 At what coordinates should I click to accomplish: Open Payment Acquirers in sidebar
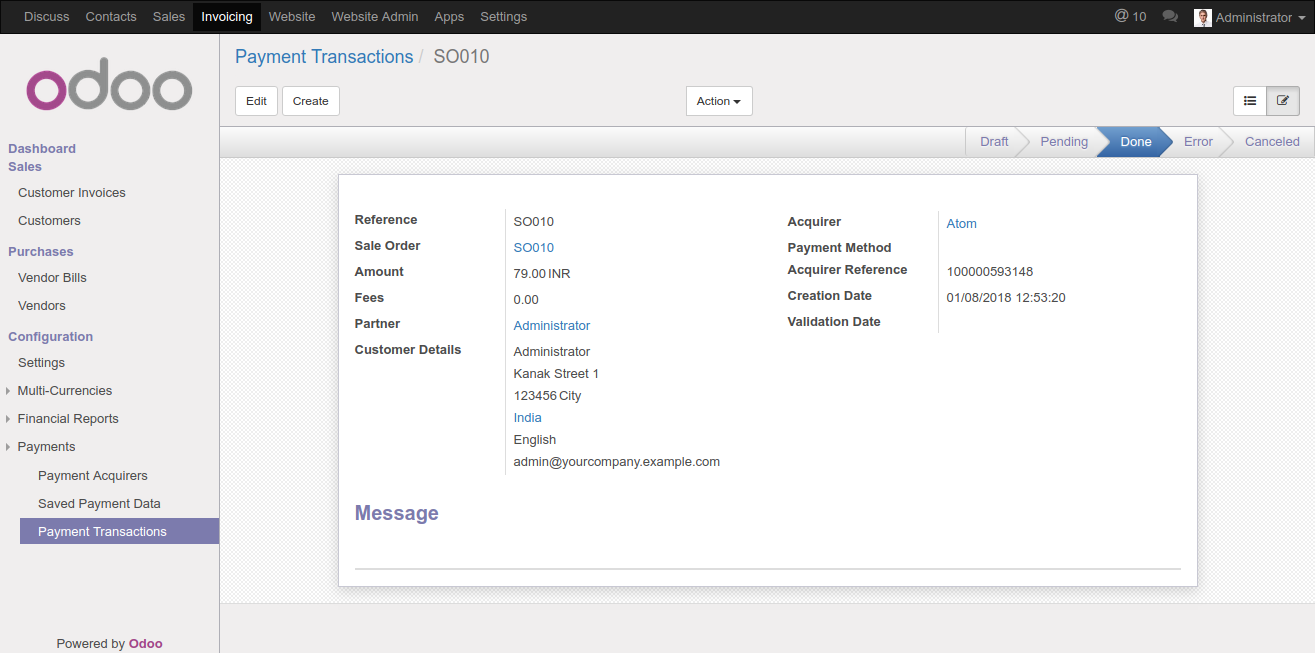click(93, 476)
